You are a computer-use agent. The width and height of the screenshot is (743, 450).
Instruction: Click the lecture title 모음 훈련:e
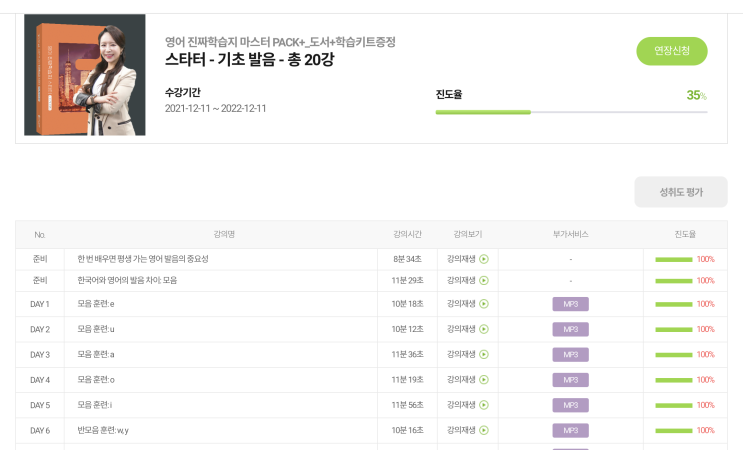tap(96, 304)
